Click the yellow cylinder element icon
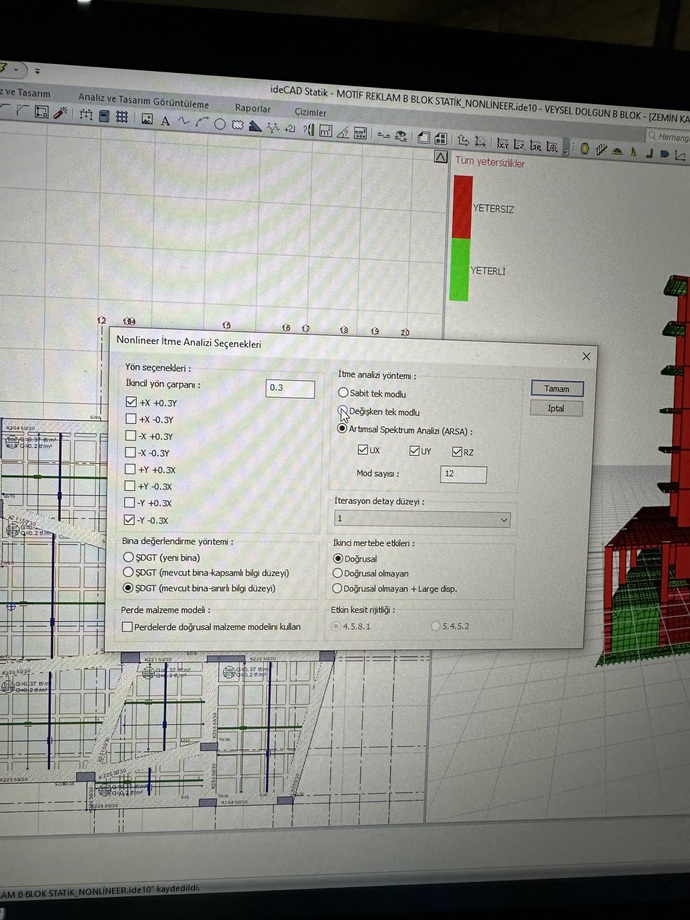The width and height of the screenshot is (690, 920). 585,148
